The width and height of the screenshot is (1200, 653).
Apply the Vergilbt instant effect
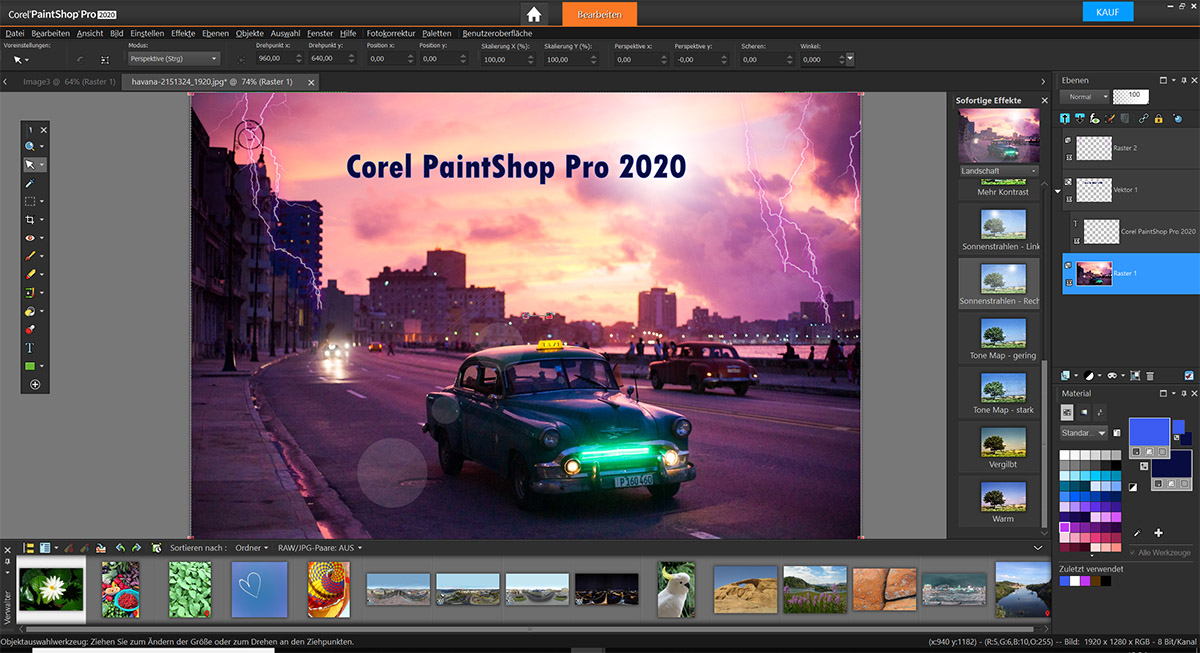[1001, 446]
